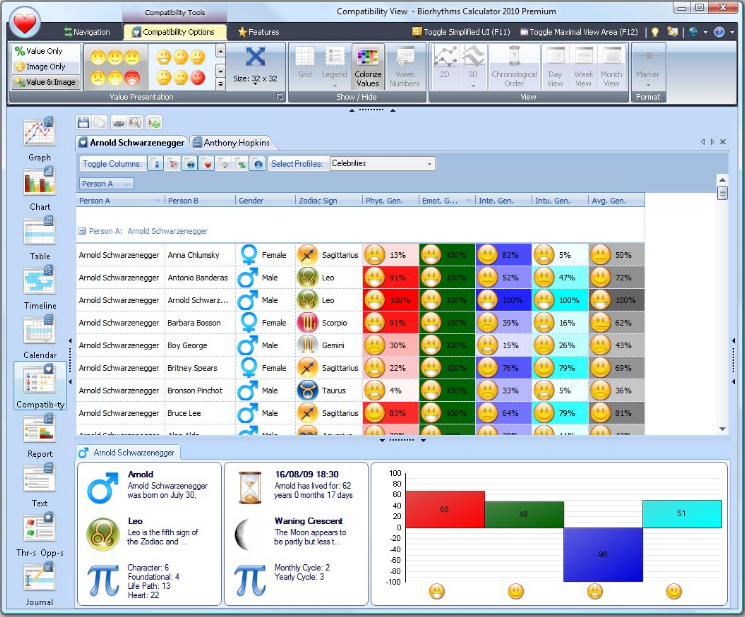Image resolution: width=745 pixels, height=617 pixels.
Task: Click the red 68 bar in chart
Action: point(445,509)
